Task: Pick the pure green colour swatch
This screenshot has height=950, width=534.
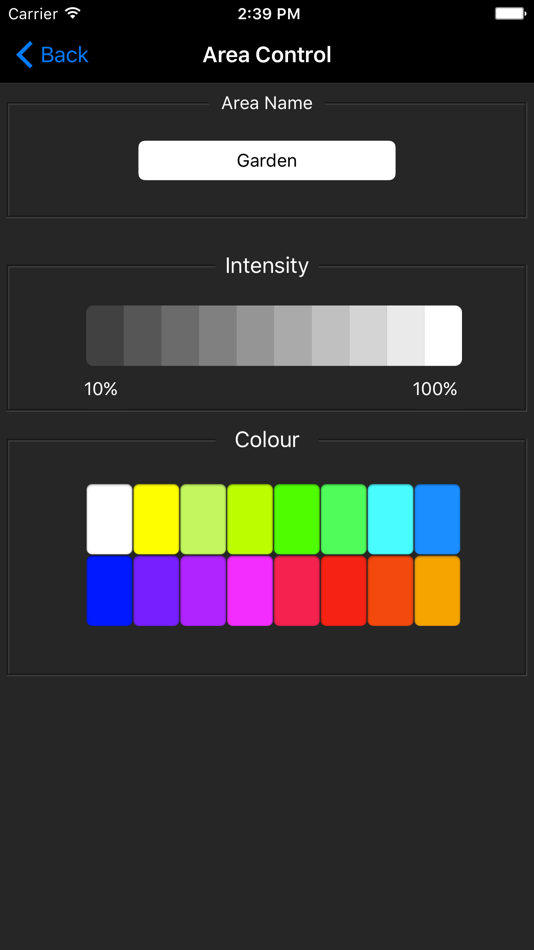Action: pos(297,519)
